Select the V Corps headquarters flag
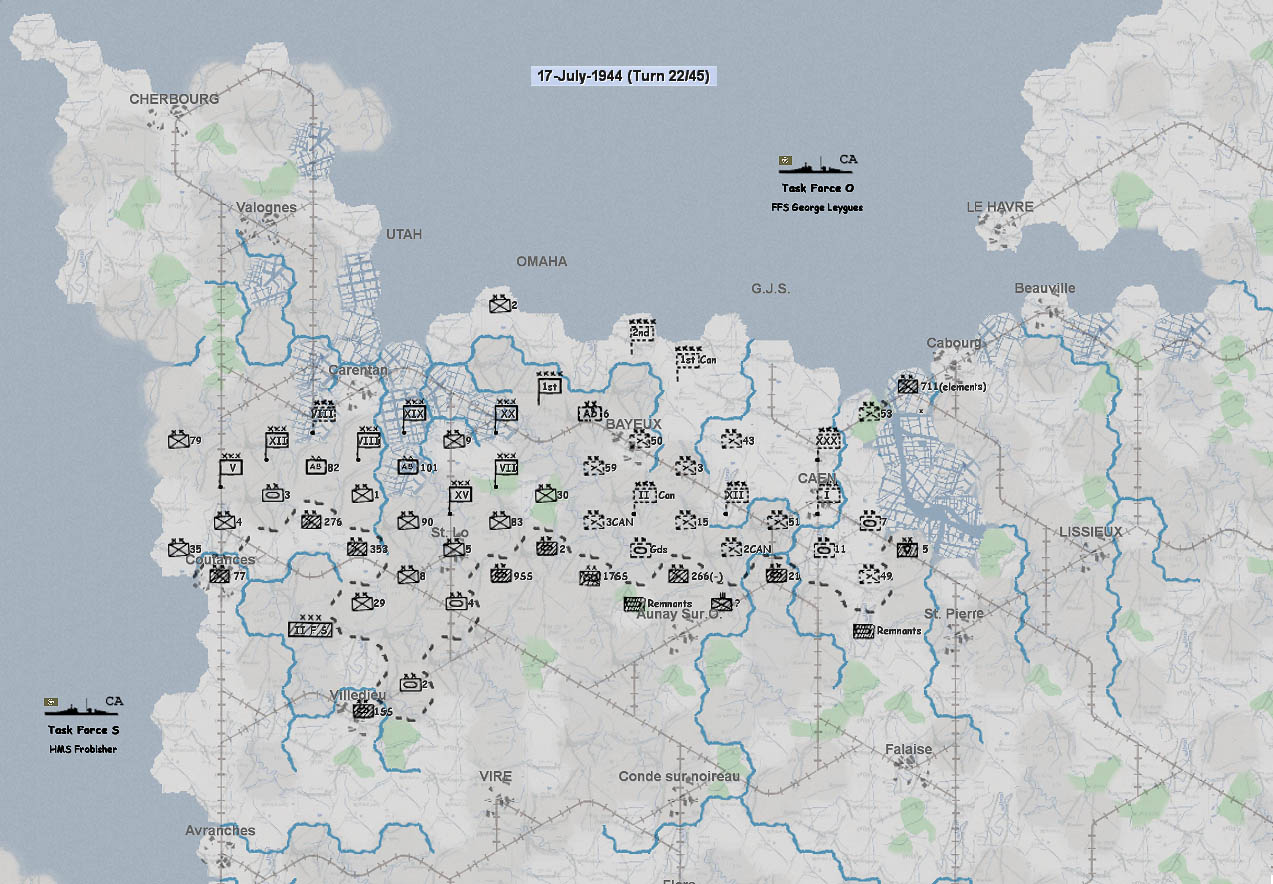The image size is (1273, 884). 231,467
